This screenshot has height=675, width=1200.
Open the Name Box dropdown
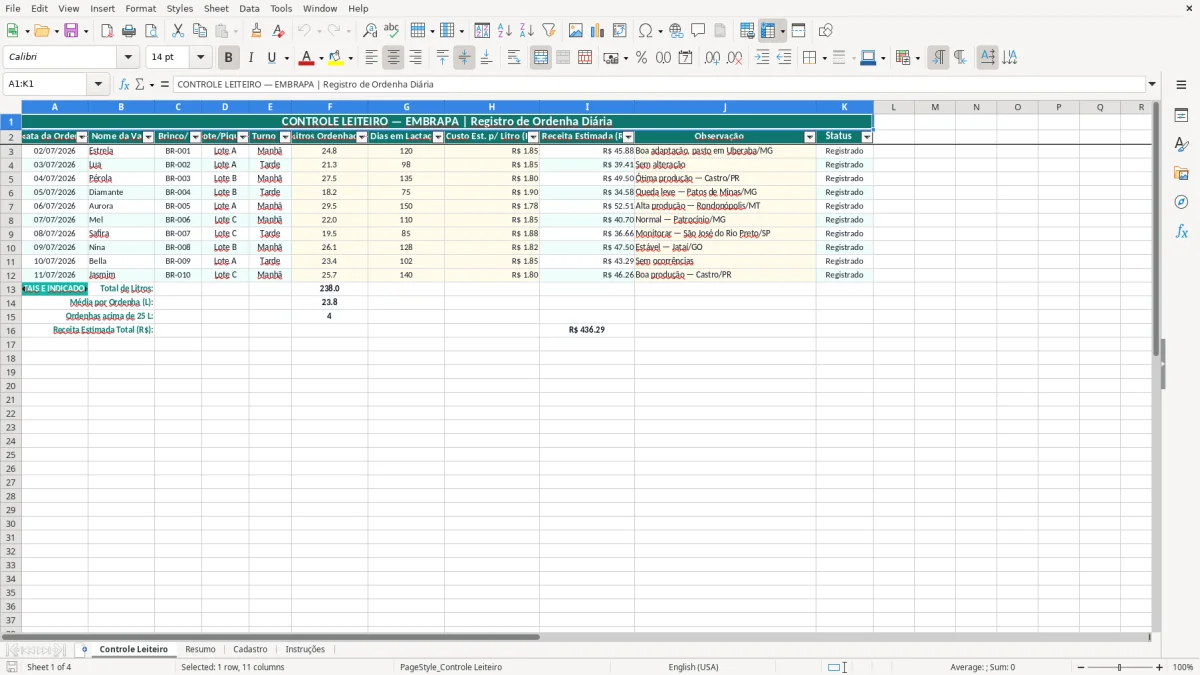pos(98,85)
